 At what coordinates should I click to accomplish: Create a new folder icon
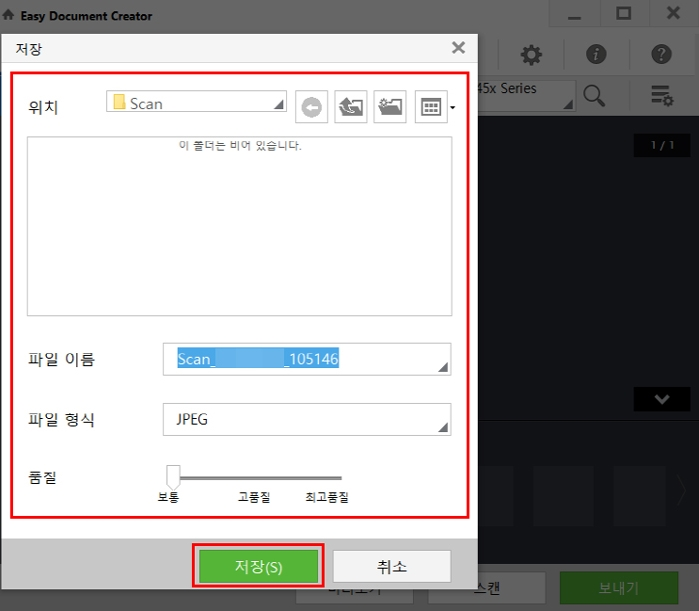tap(390, 107)
